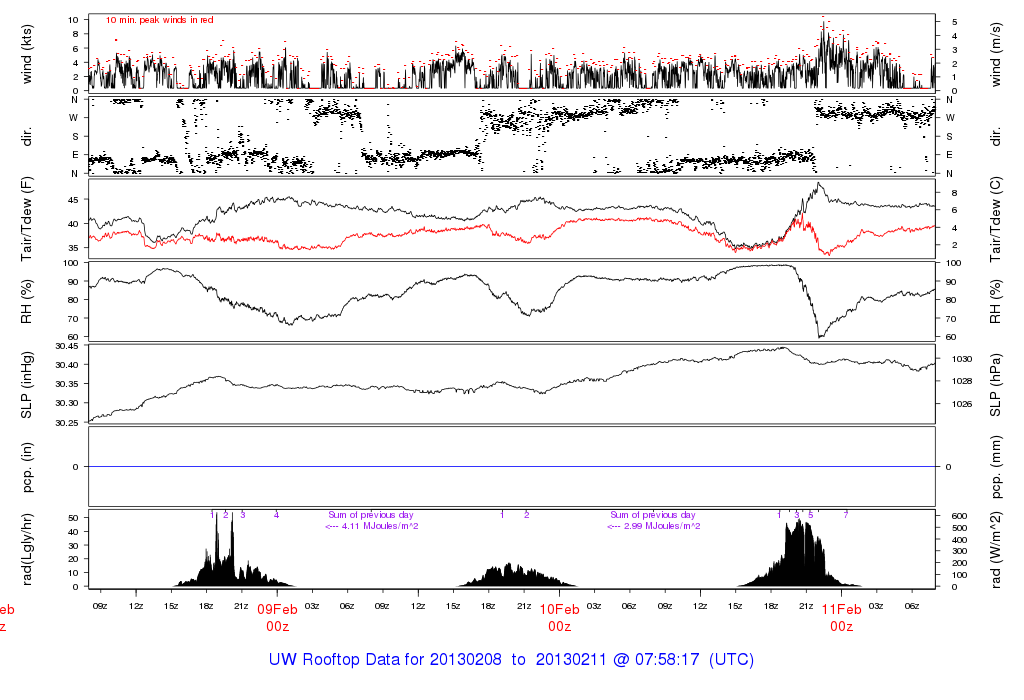The image size is (1024, 700).
Task: Click the red '10Feb 00z' date label
Action: coord(559,618)
